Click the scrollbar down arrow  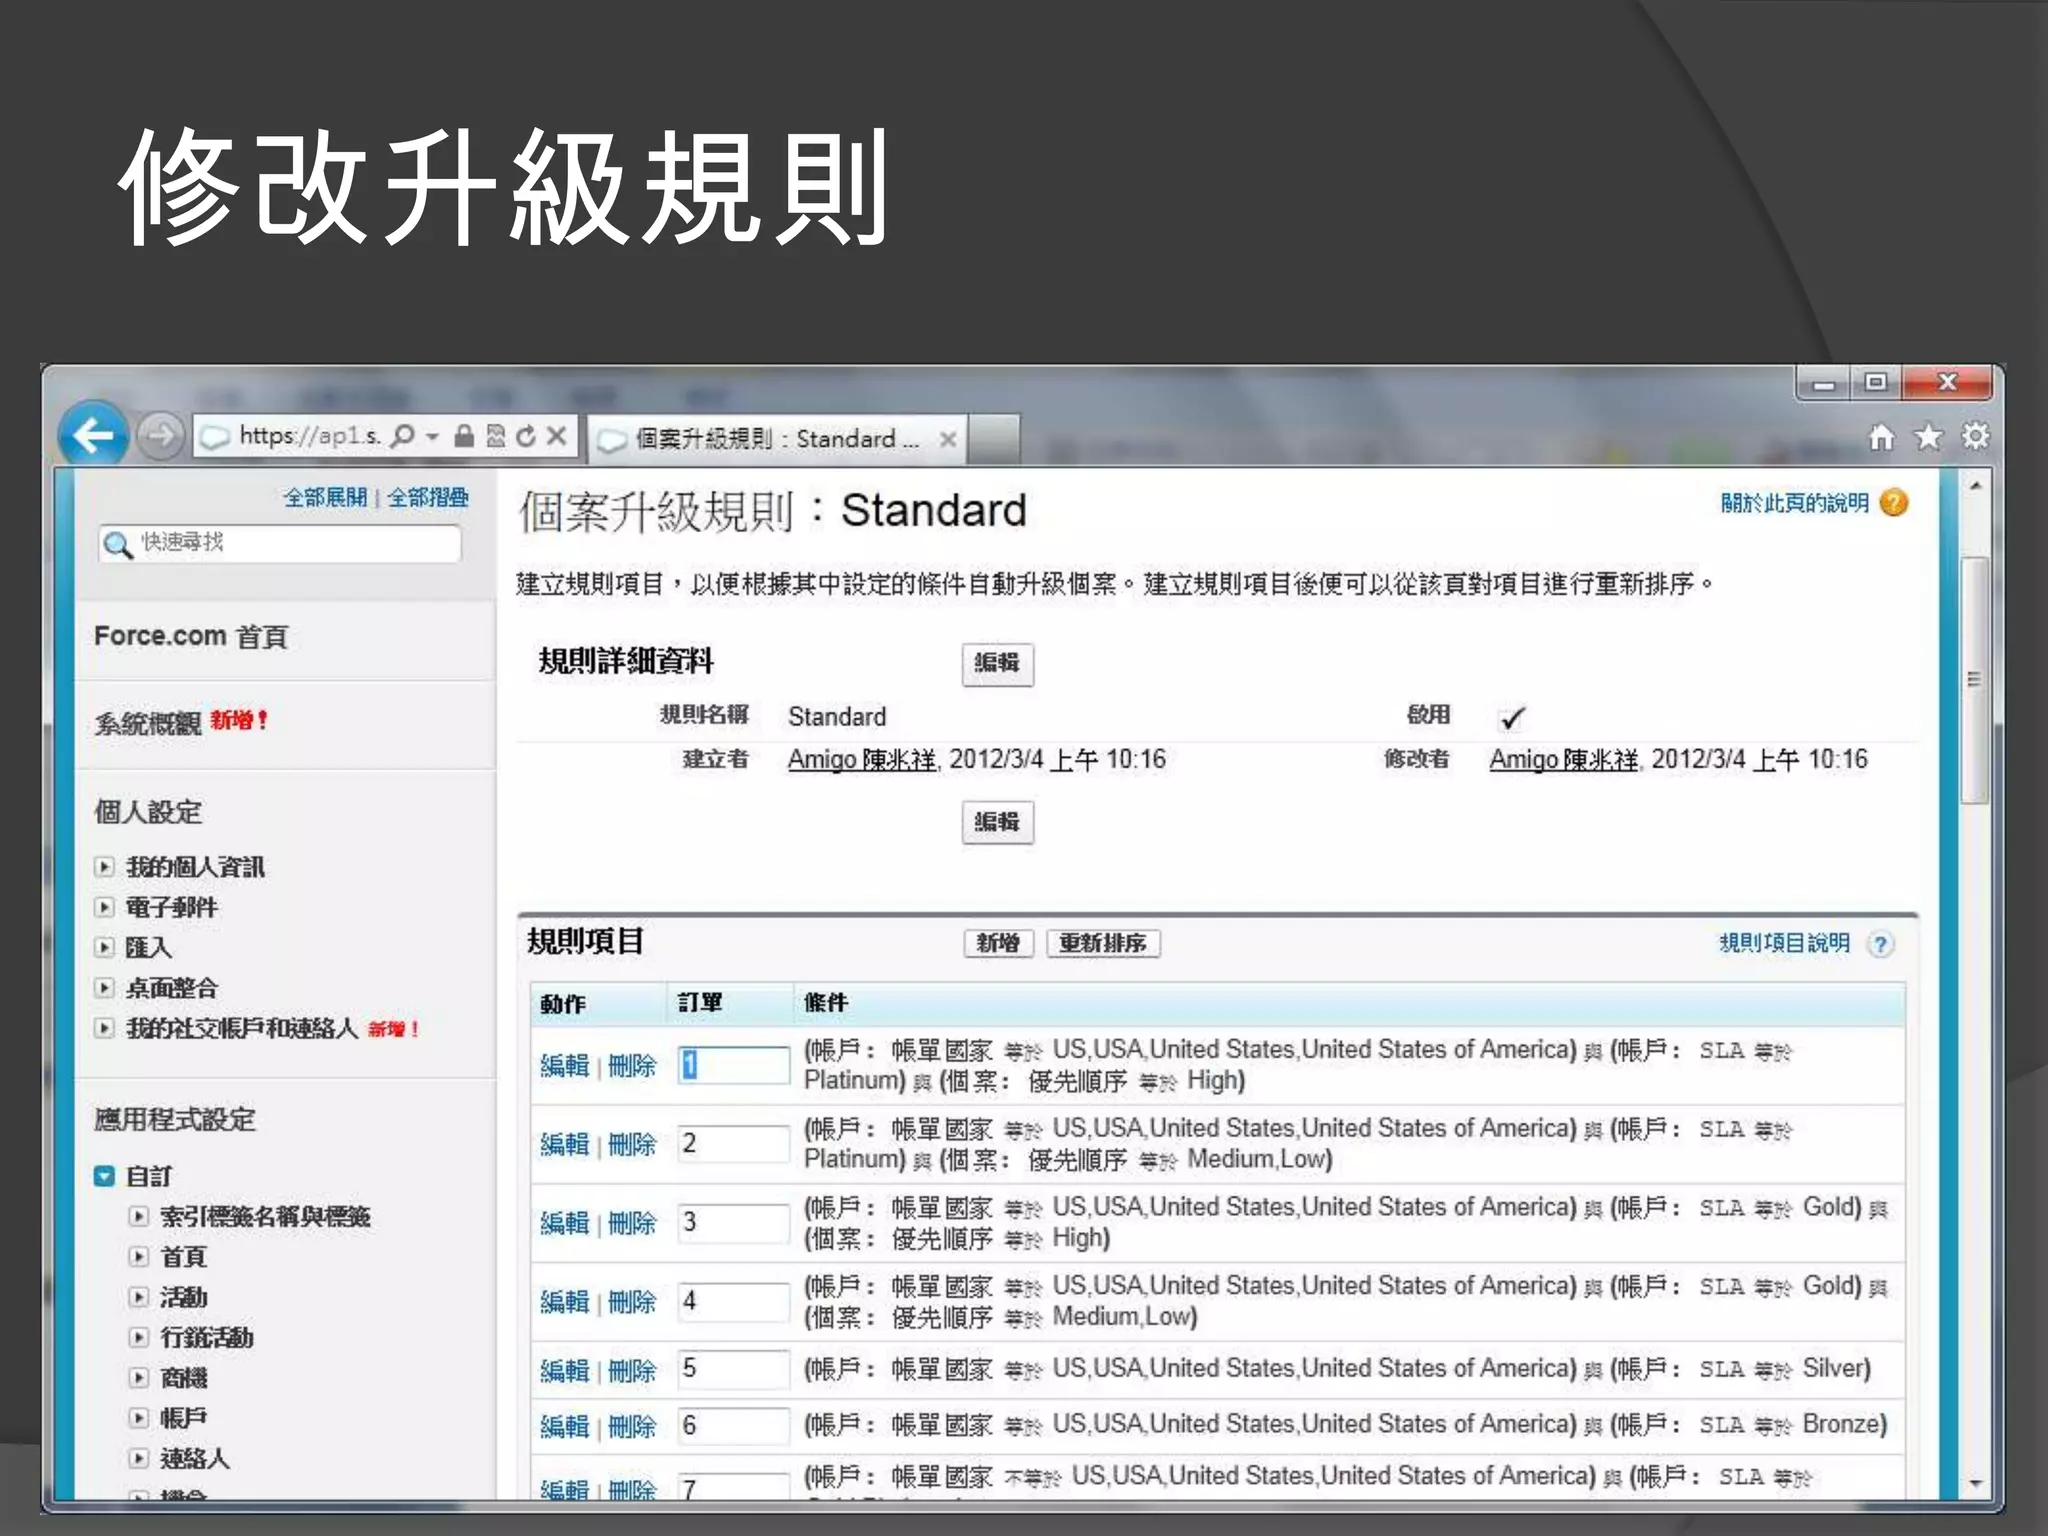point(1975,1483)
